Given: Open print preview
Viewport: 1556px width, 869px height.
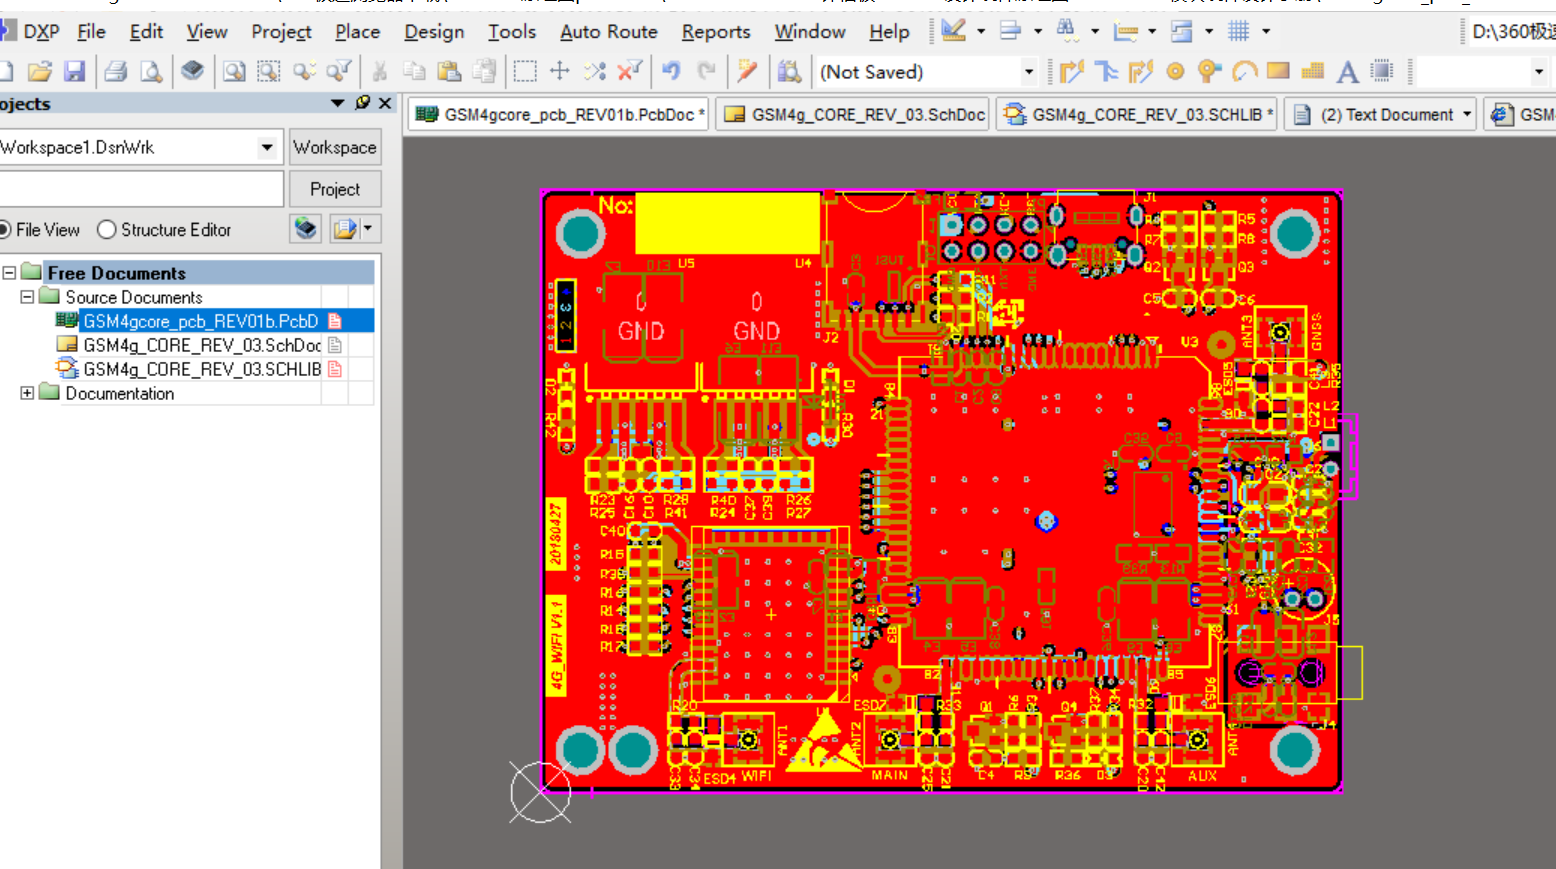Looking at the screenshot, I should (x=151, y=71).
